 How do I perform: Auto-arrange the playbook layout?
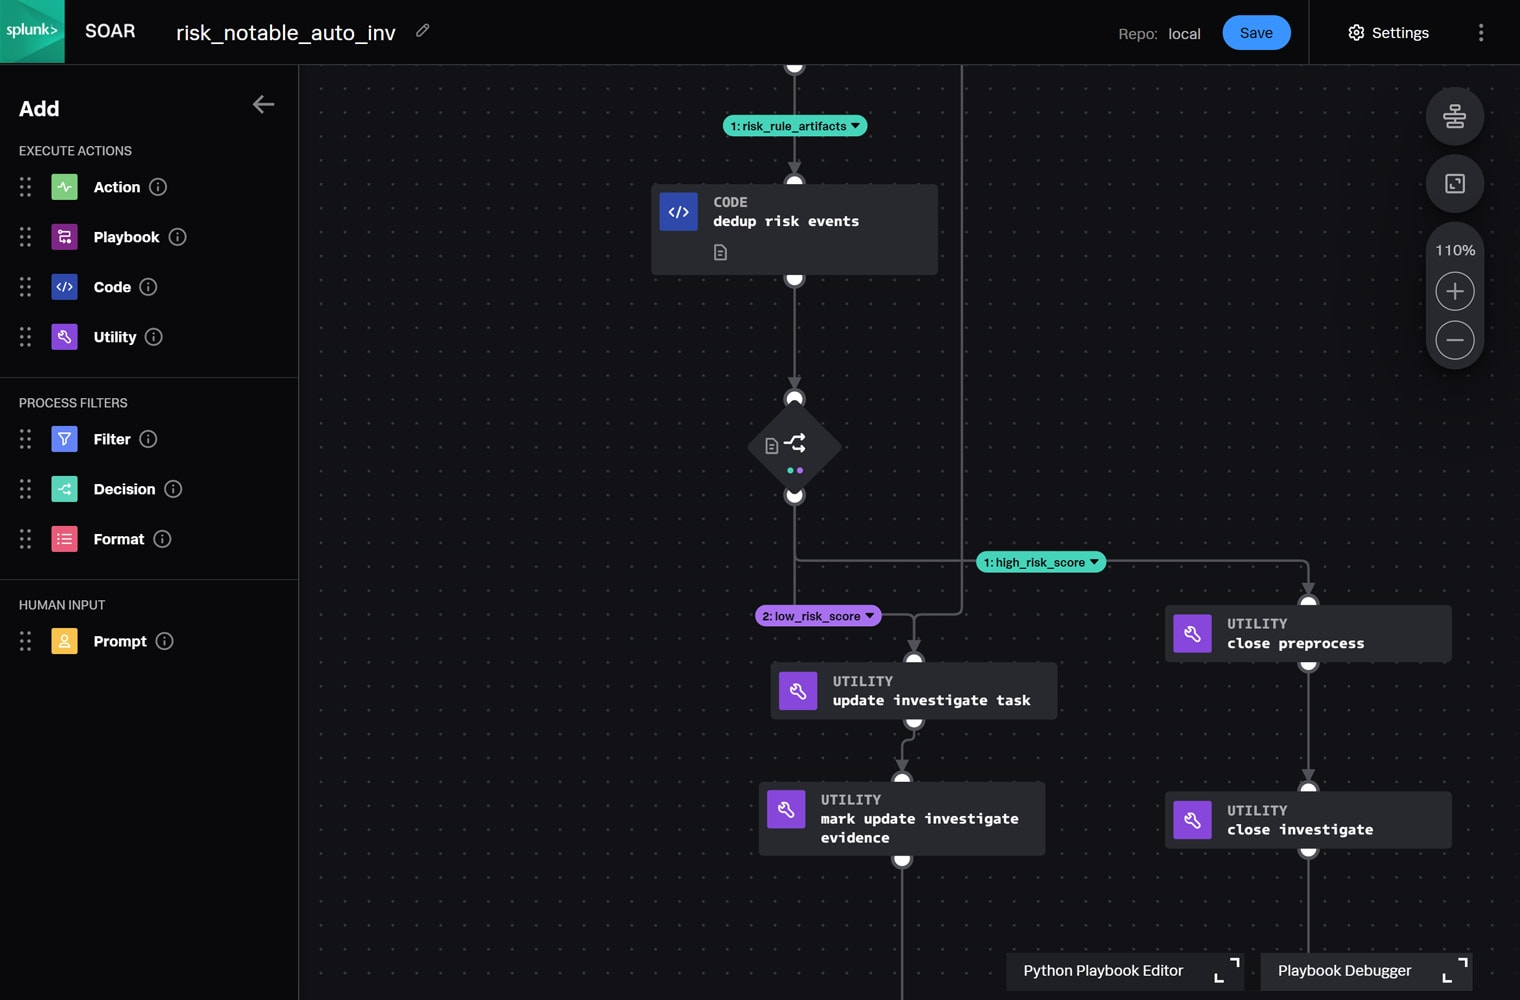point(1454,116)
